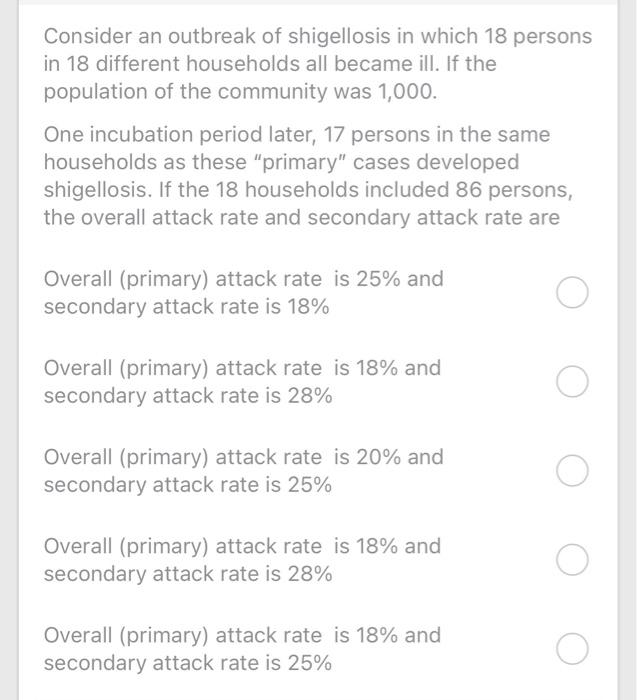Select the radio button for 20% and 25%
Viewport: 637px width, 700px height.
pos(572,471)
